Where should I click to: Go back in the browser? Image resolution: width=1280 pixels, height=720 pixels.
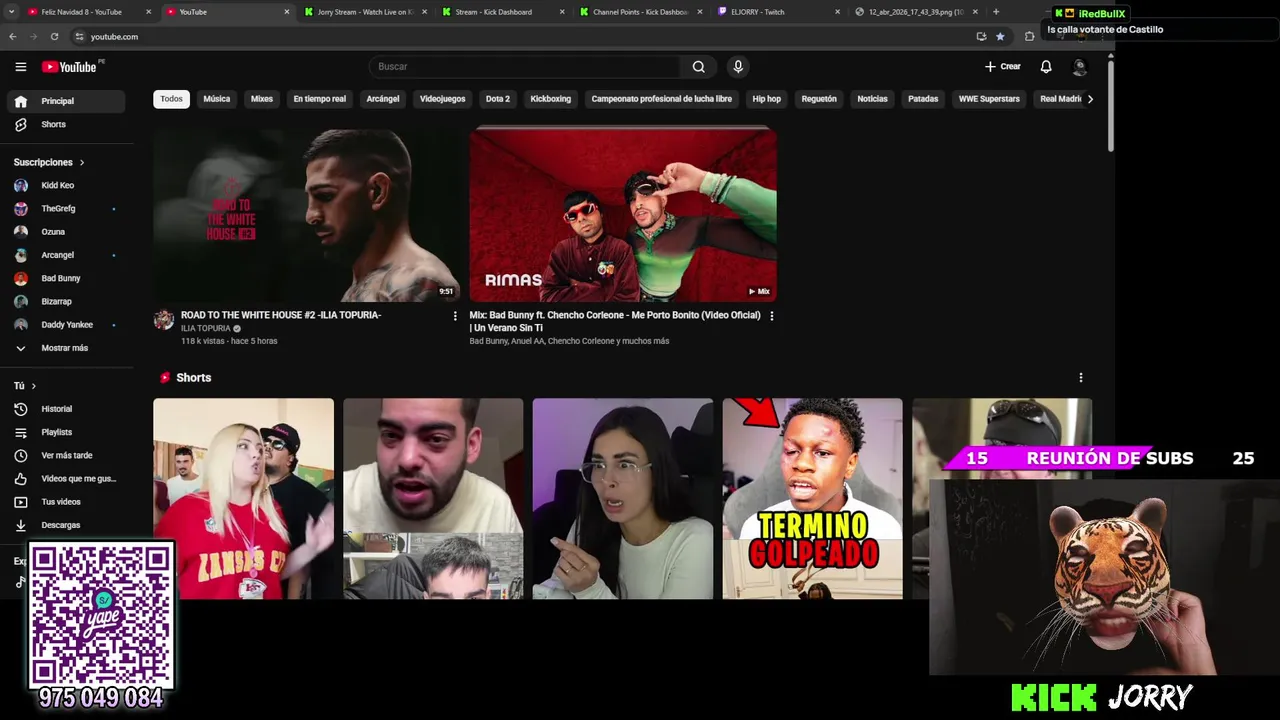[x=12, y=37]
